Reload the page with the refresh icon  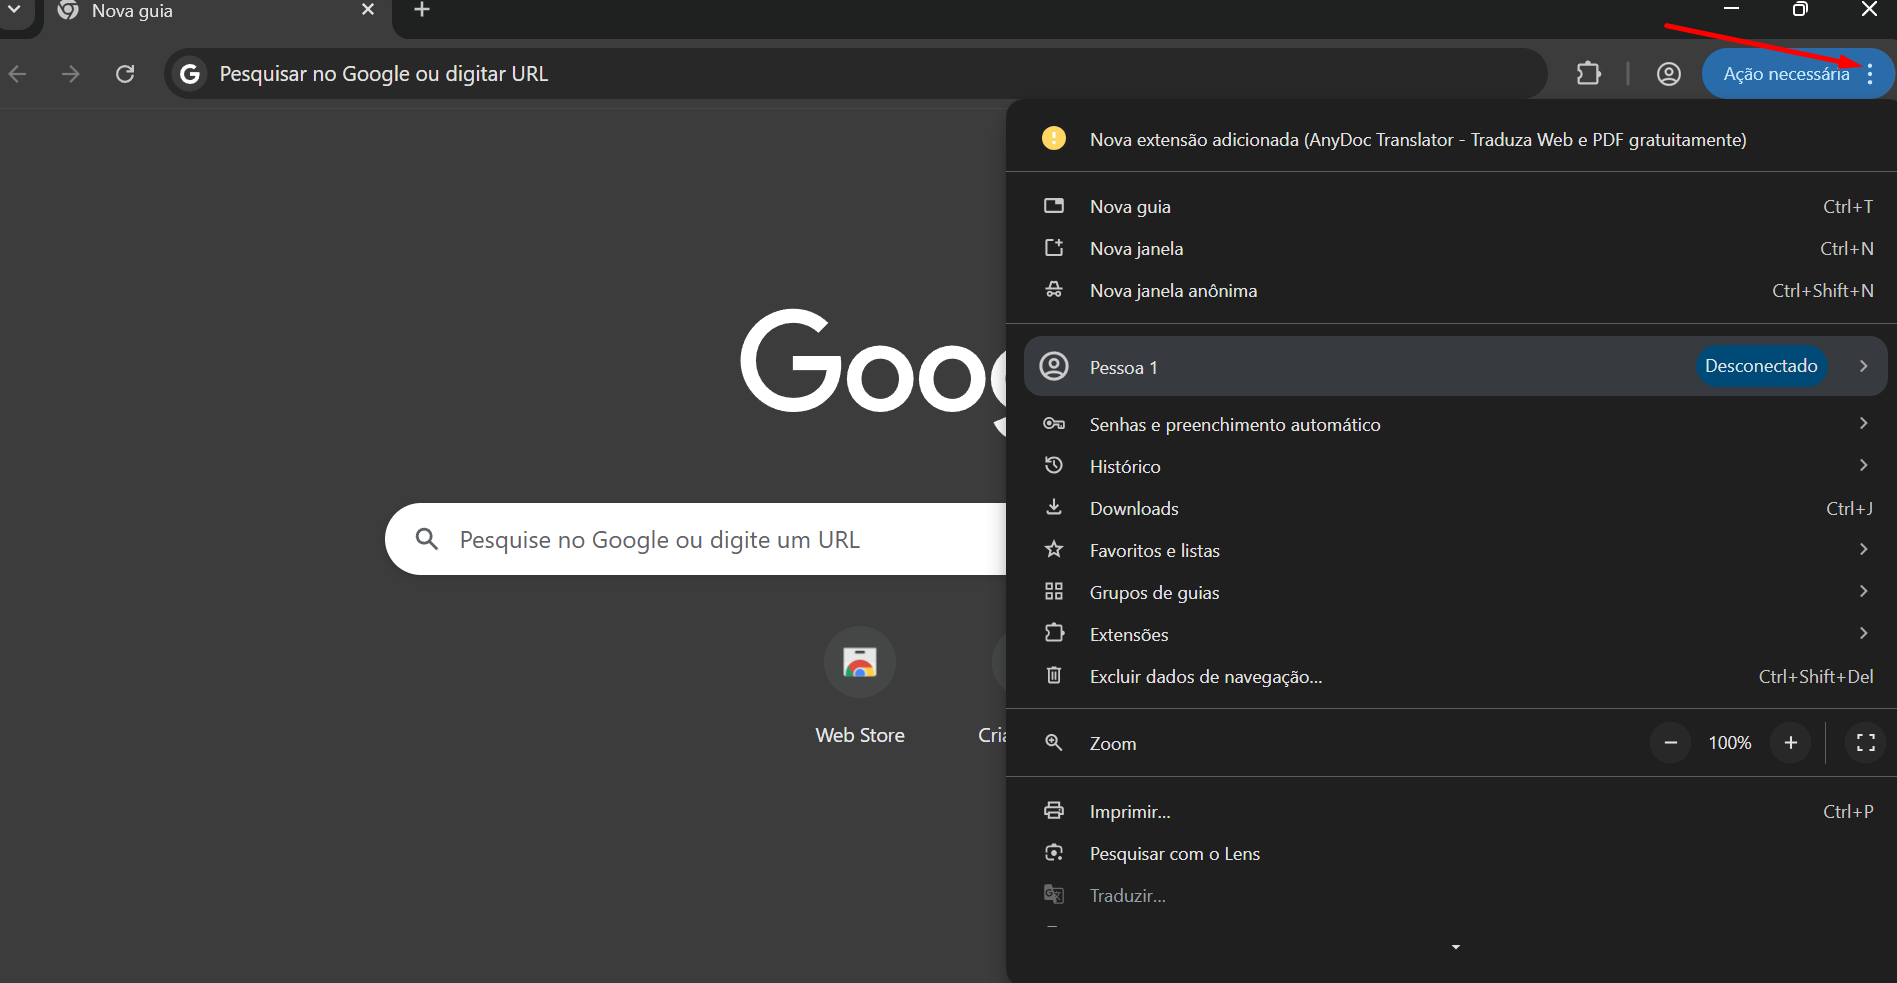[x=125, y=73]
